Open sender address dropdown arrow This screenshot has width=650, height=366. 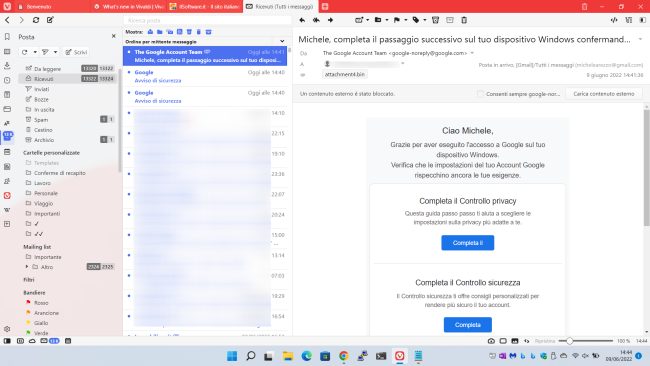click(x=472, y=53)
